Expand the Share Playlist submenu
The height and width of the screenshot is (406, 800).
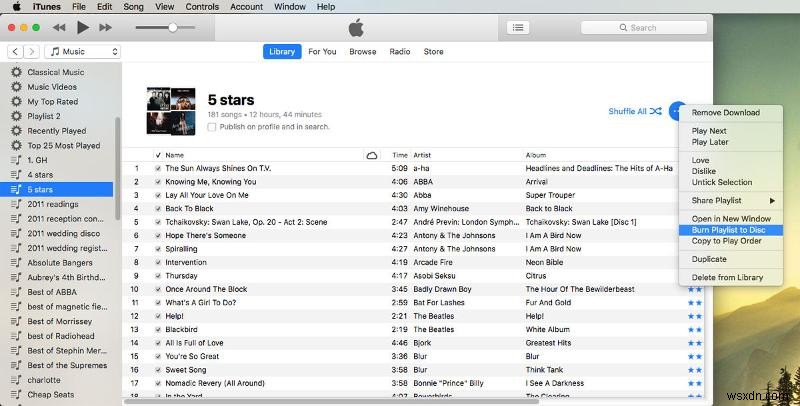click(x=731, y=200)
